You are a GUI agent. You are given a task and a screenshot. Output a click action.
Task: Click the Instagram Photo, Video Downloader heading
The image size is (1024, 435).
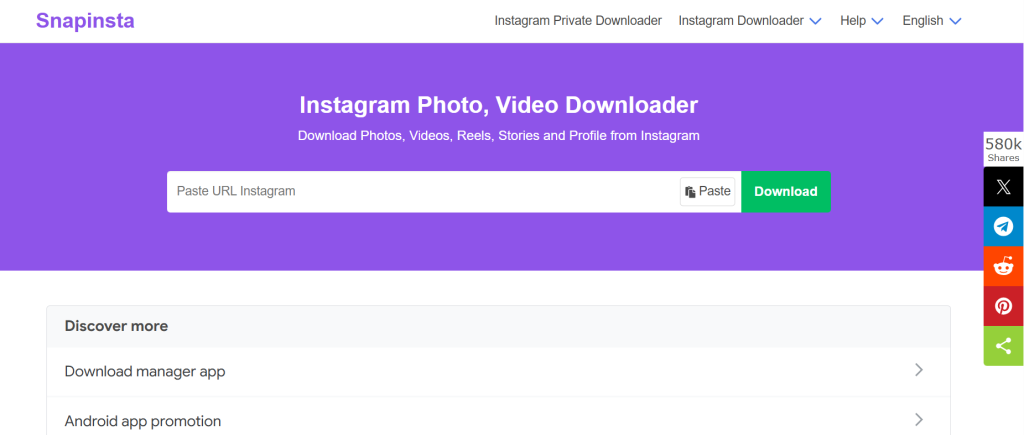[x=498, y=105]
